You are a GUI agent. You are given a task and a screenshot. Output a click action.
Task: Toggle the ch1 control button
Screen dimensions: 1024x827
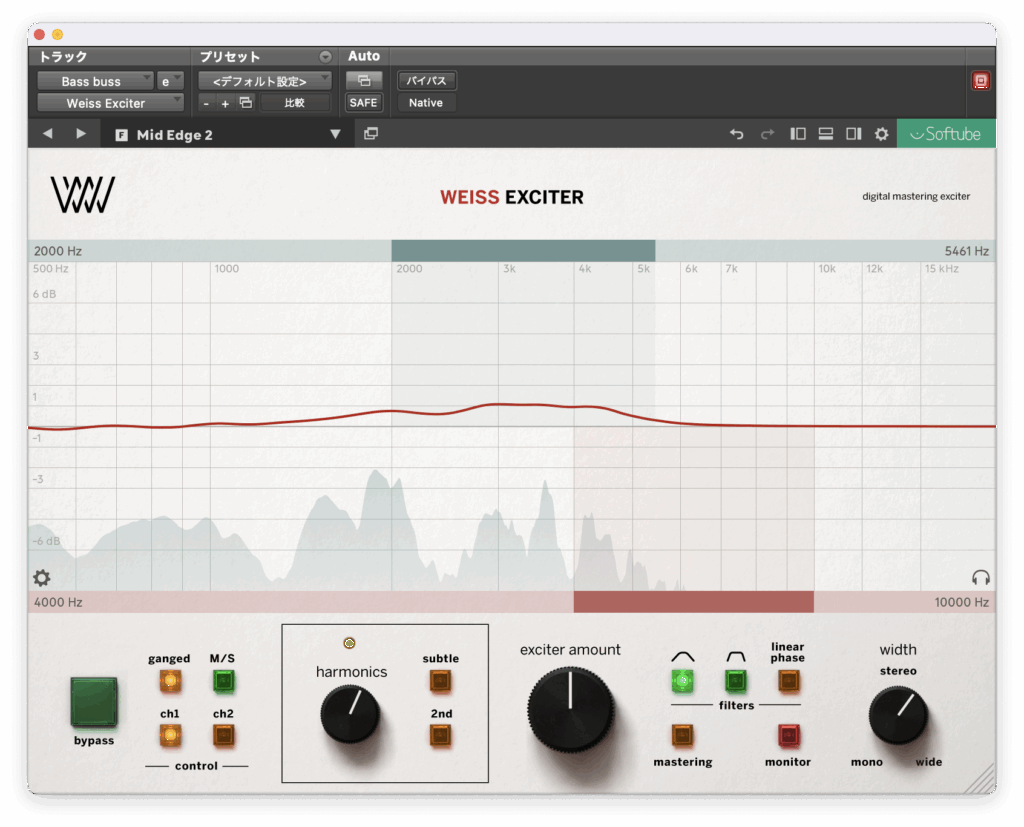[170, 736]
